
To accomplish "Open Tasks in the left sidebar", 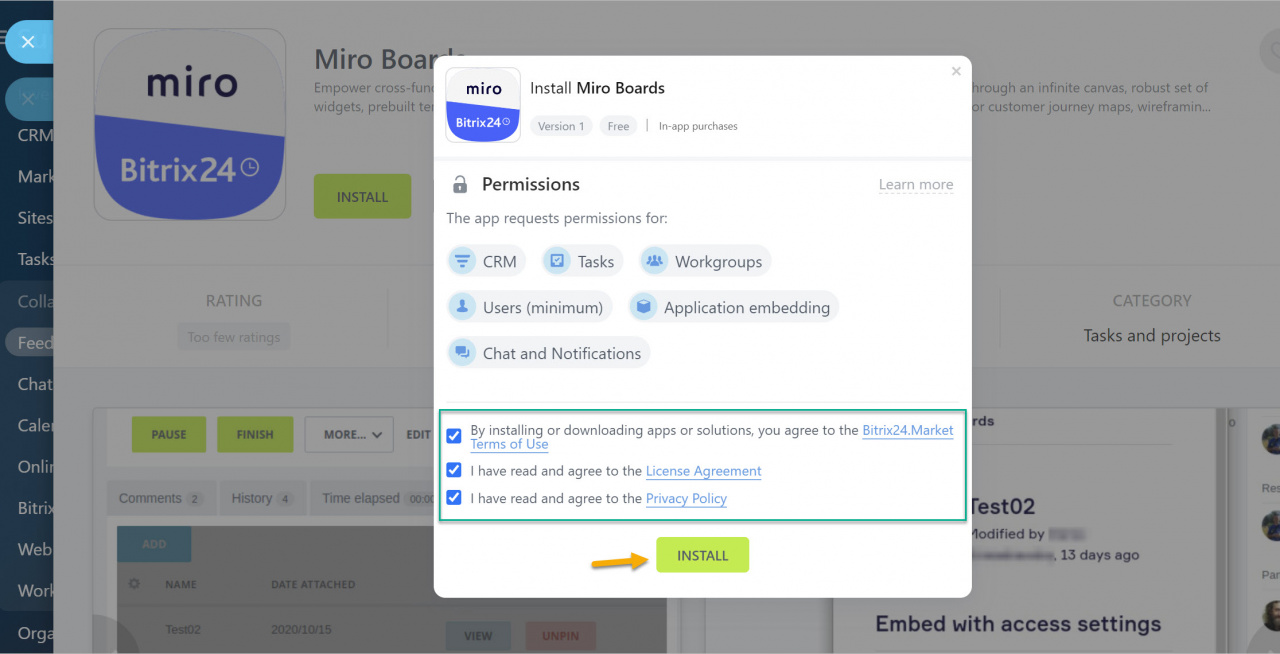I will pyautogui.click(x=35, y=259).
